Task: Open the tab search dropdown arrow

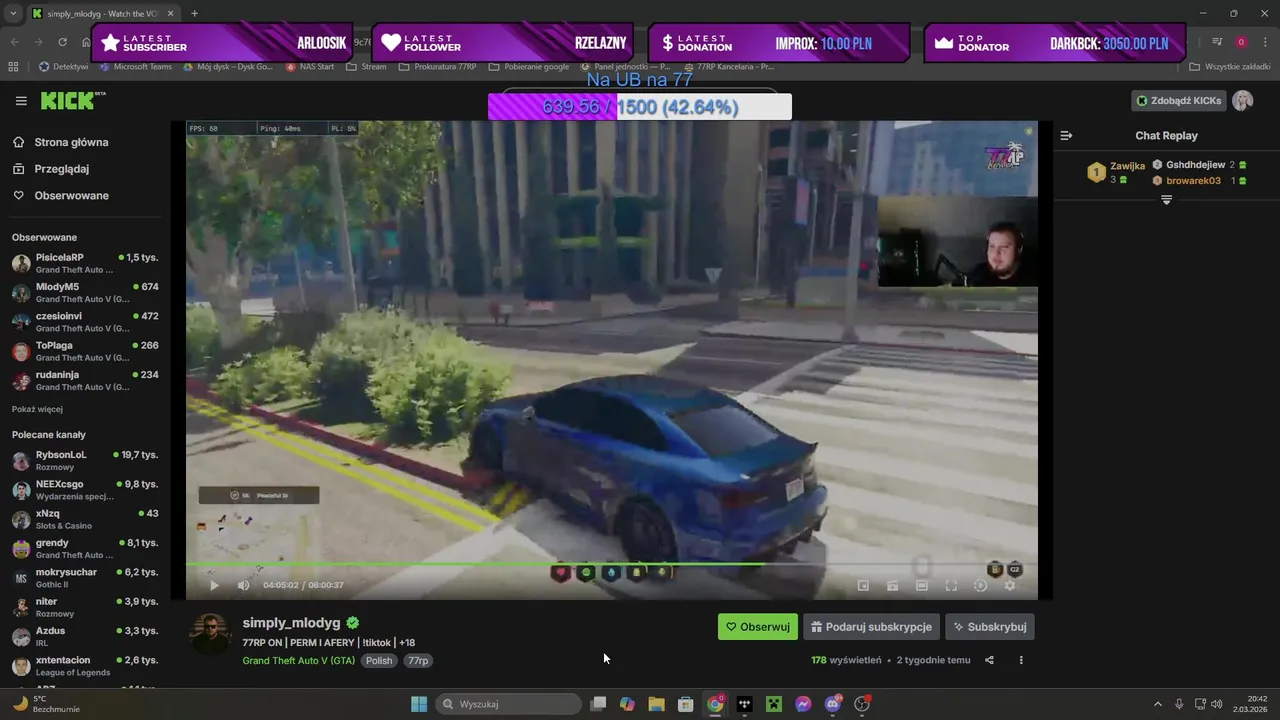Action: pos(12,13)
